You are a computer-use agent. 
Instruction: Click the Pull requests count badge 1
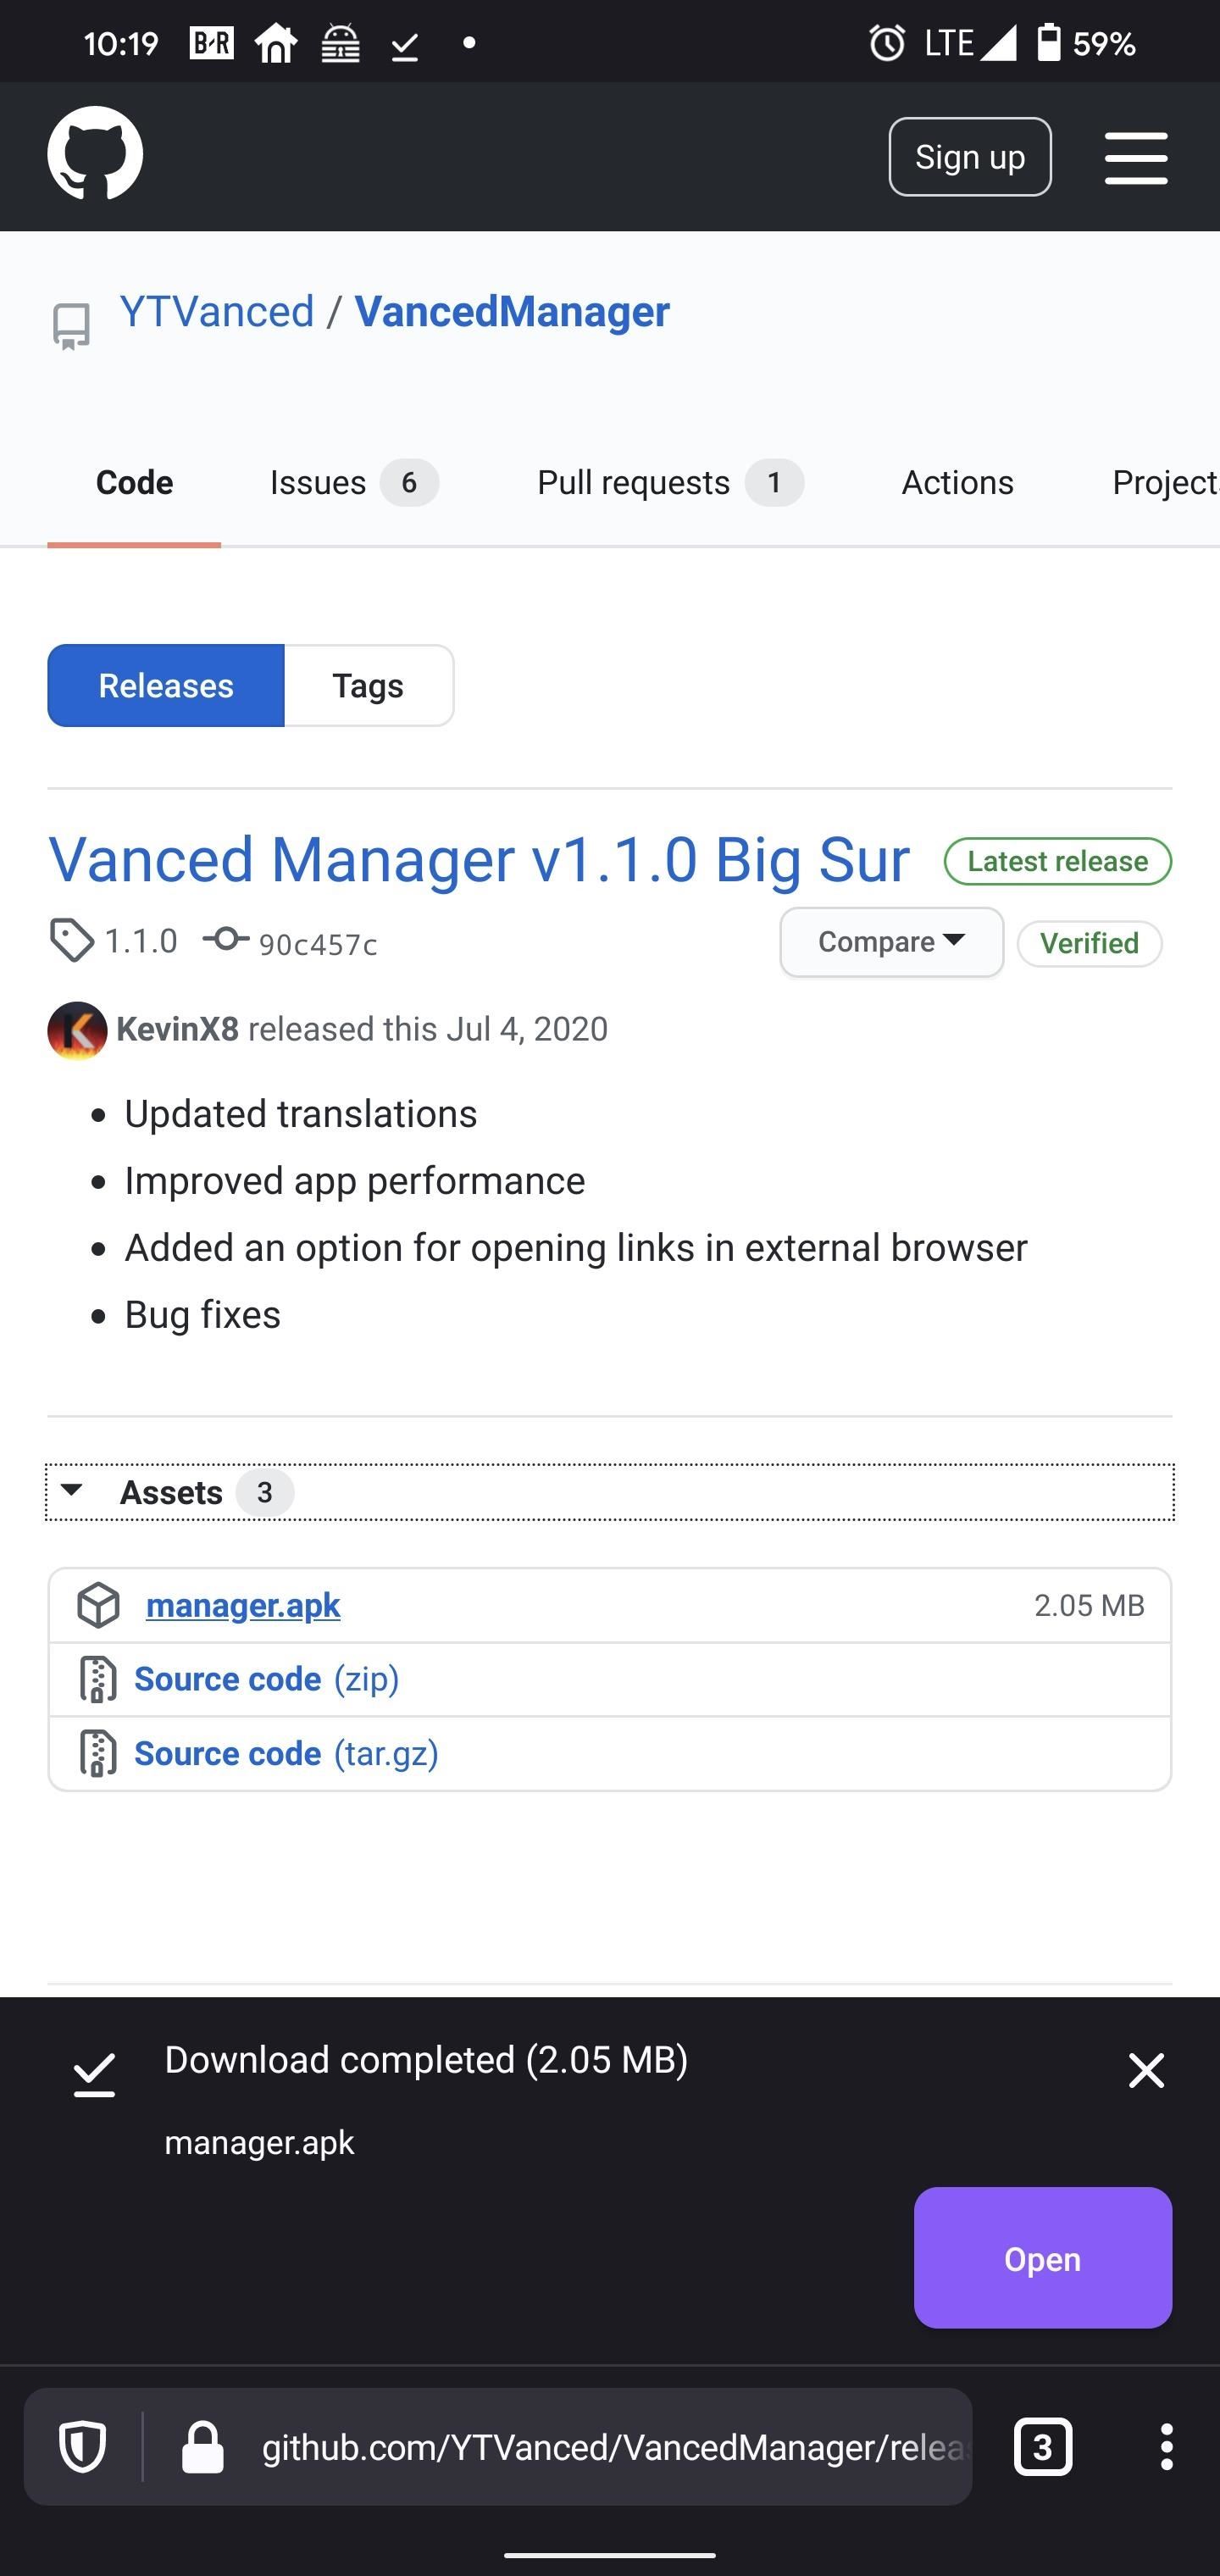774,483
